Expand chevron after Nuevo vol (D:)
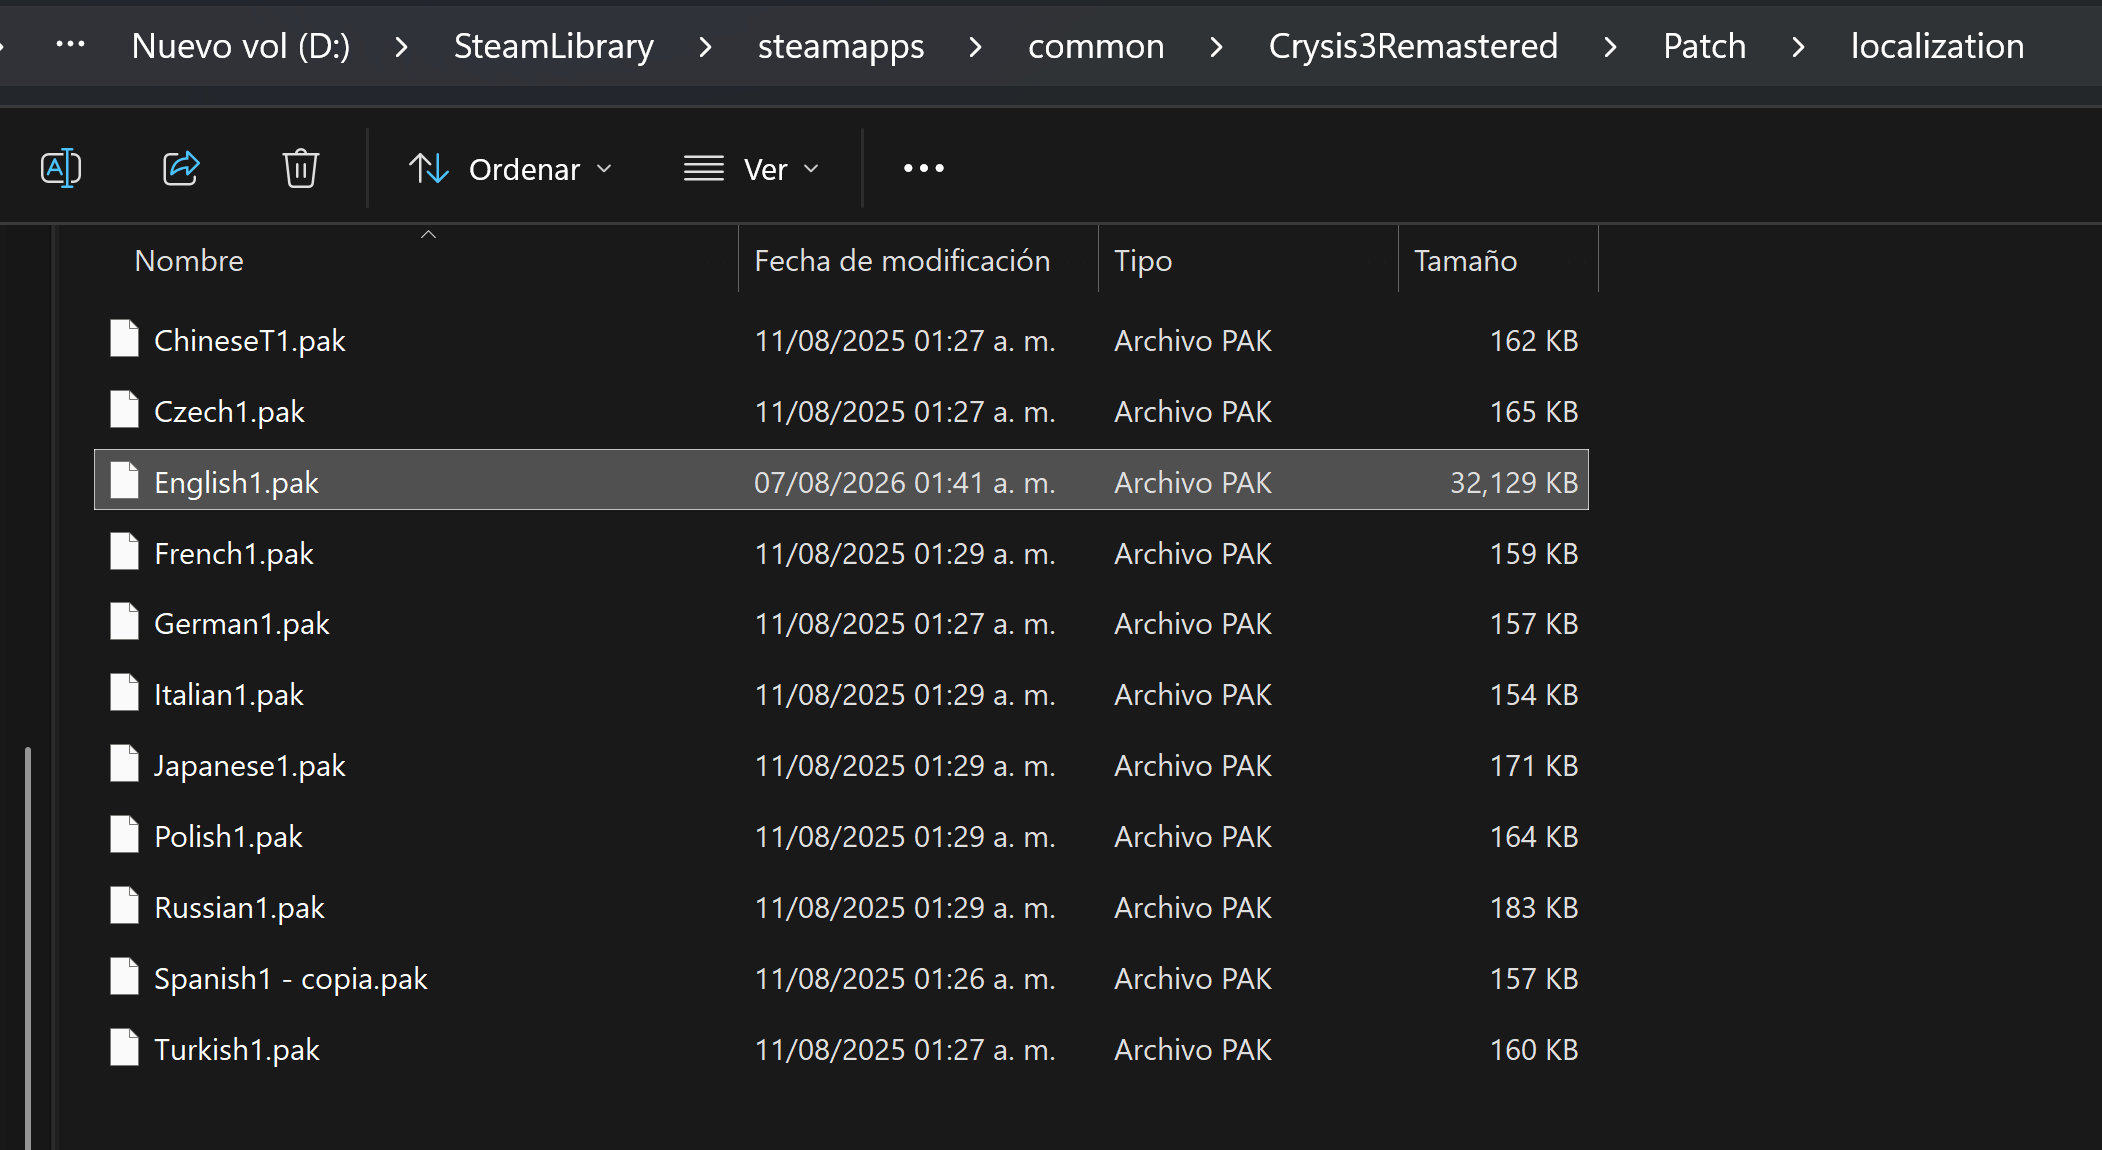Image resolution: width=2102 pixels, height=1150 pixels. [401, 47]
